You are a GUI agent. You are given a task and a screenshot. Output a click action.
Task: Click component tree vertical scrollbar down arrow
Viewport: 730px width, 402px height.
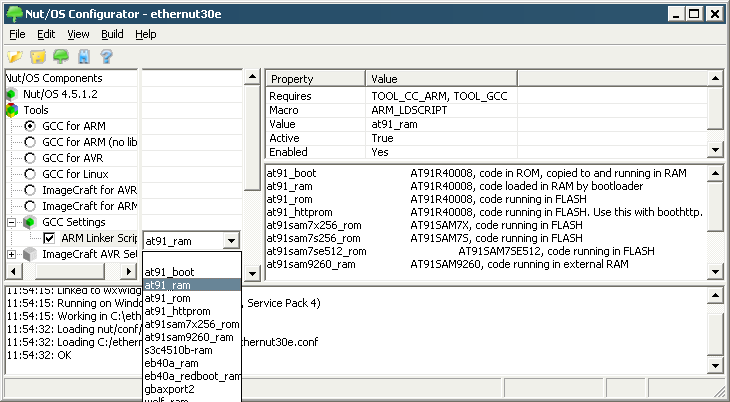[252, 273]
